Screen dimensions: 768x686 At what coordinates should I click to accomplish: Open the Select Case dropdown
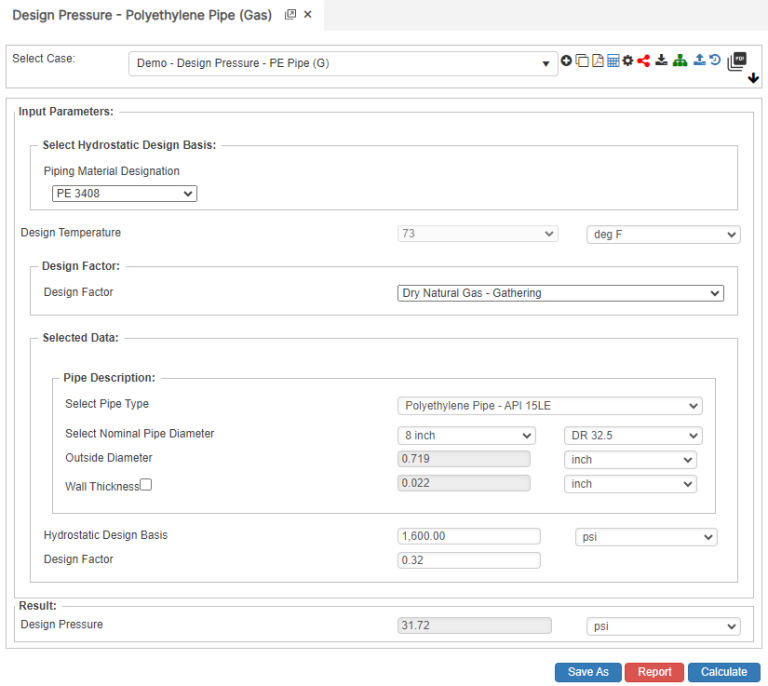tap(343, 63)
